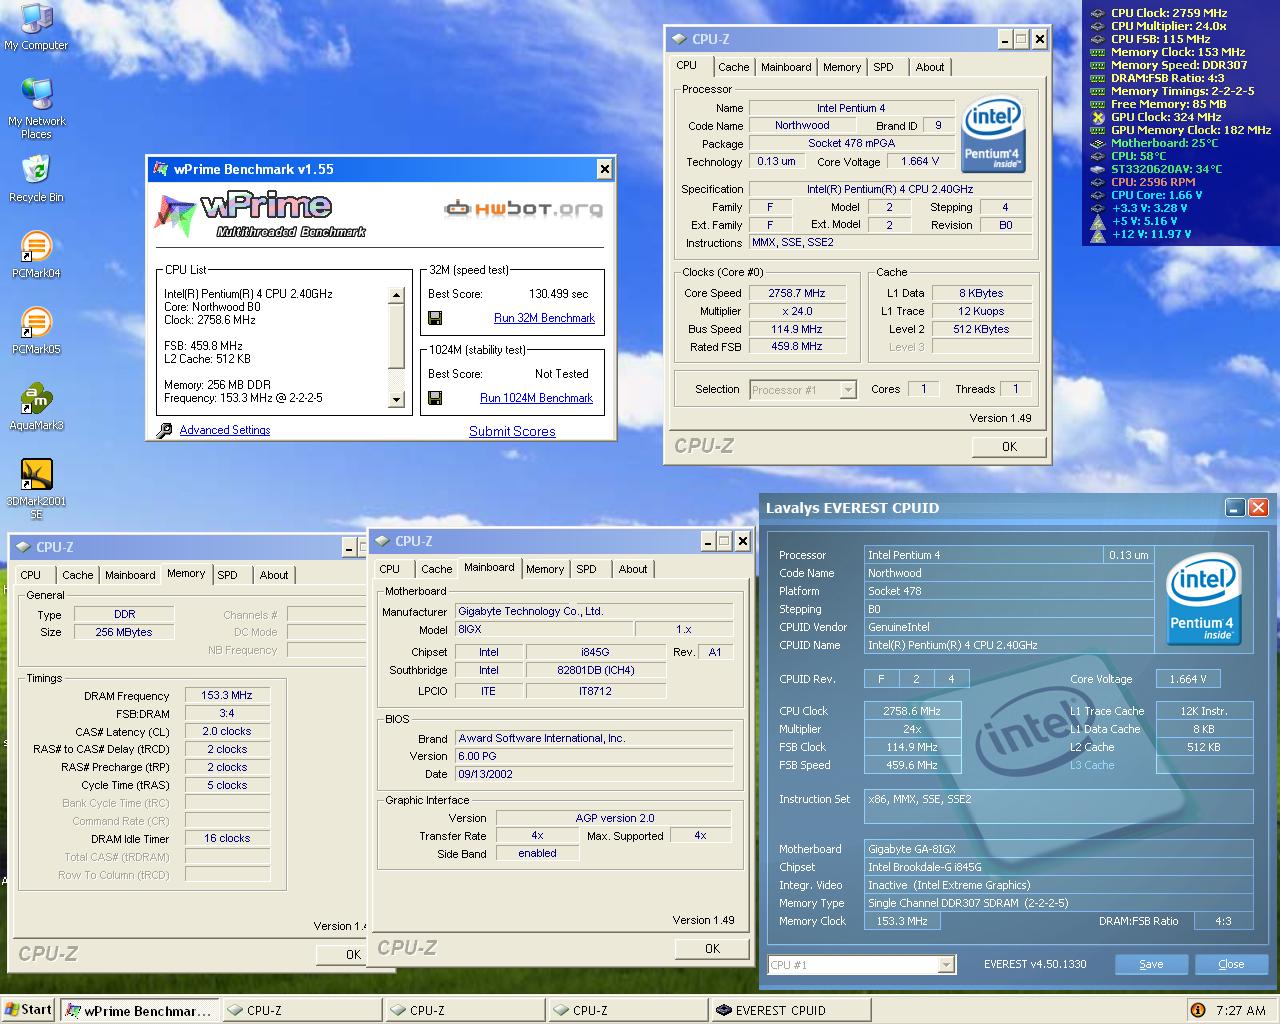Click Run 1024M Benchmark link
Viewport: 1280px width, 1024px height.
pos(536,398)
